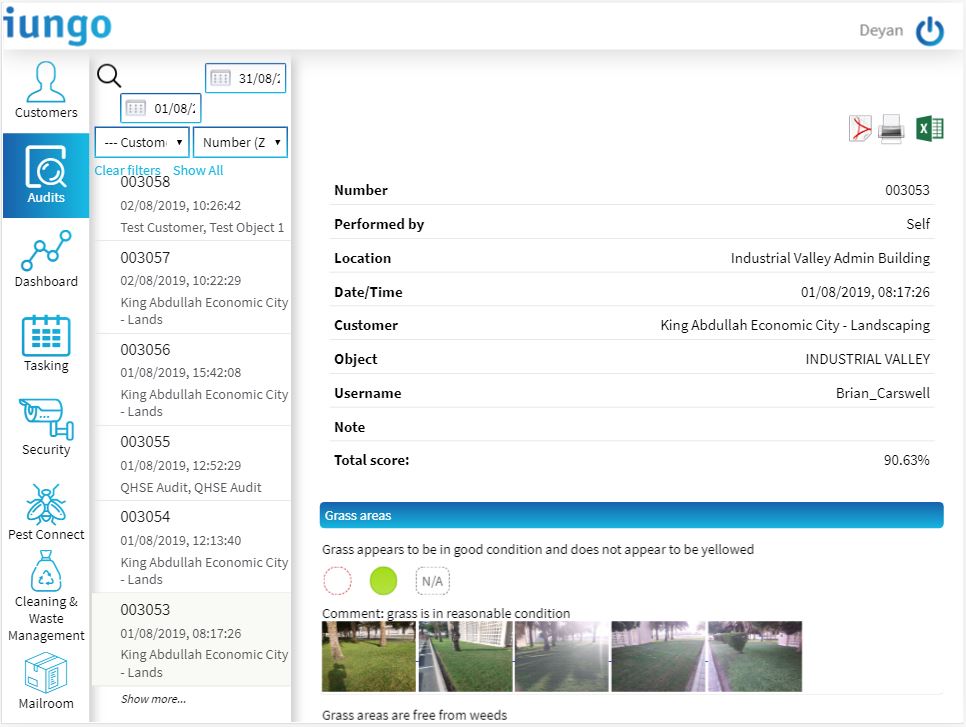This screenshot has width=966, height=727.
Task: Open the Pest Connect bug icon
Action: (46, 504)
